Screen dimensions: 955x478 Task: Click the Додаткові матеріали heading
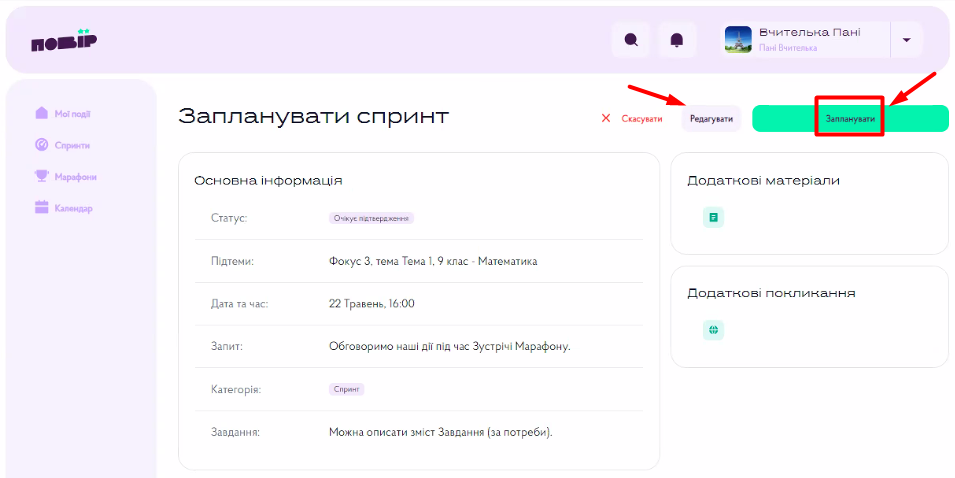click(x=764, y=181)
